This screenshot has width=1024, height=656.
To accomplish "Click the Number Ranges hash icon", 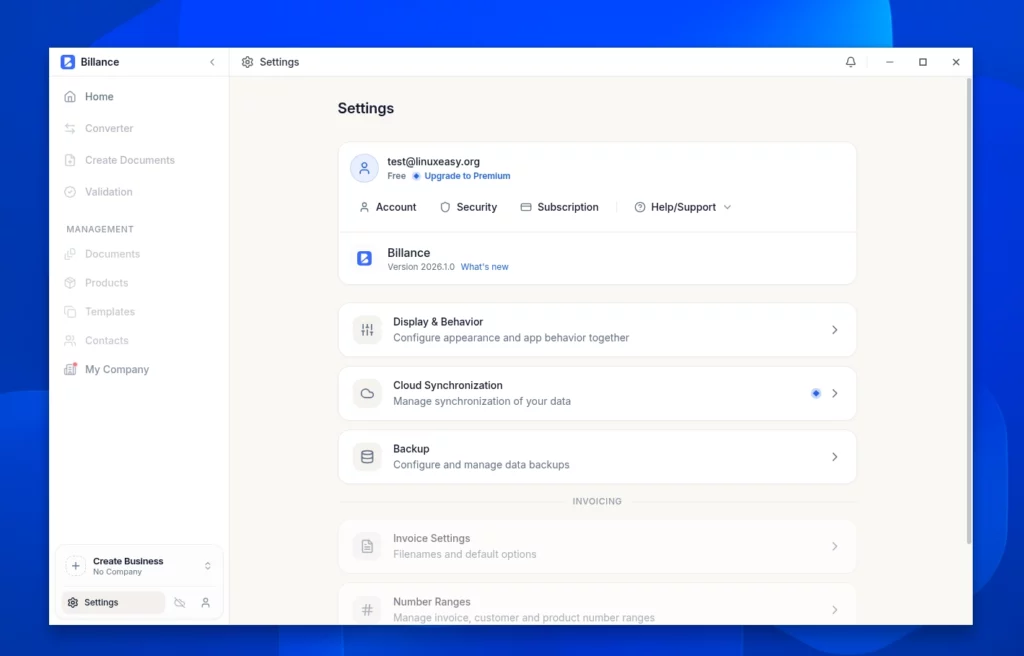I will tap(367, 610).
